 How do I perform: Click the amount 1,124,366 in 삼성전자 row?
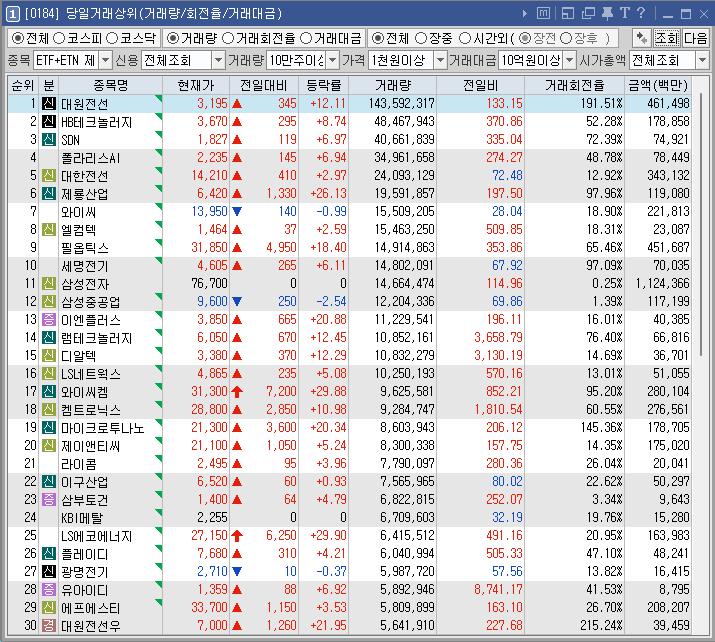coord(663,283)
